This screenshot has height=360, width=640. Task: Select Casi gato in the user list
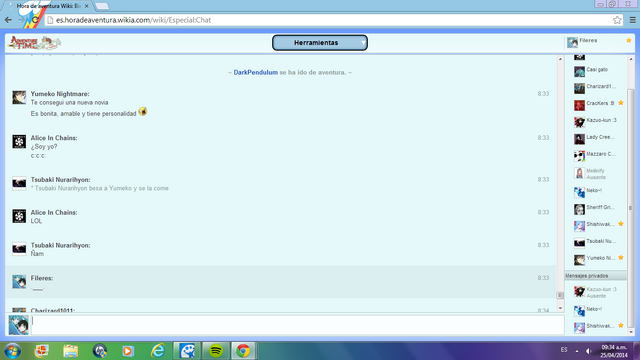(597, 71)
